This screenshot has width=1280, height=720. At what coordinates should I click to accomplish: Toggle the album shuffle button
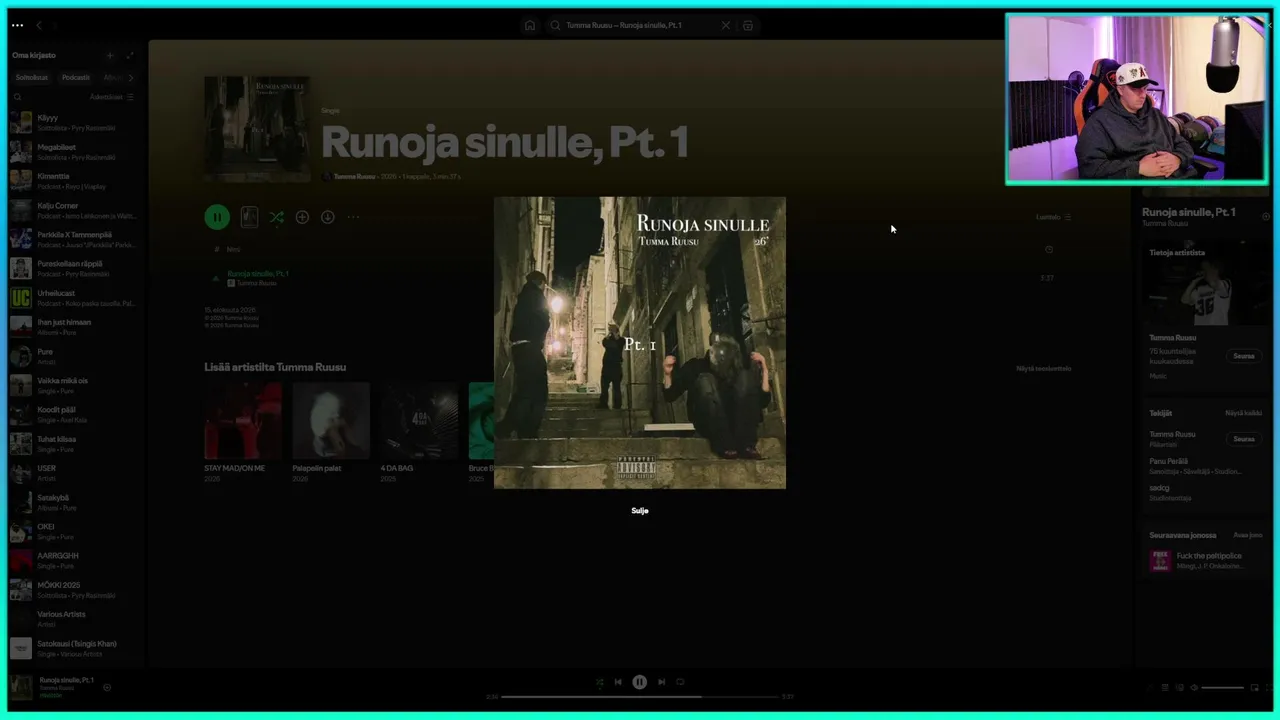pos(277,217)
